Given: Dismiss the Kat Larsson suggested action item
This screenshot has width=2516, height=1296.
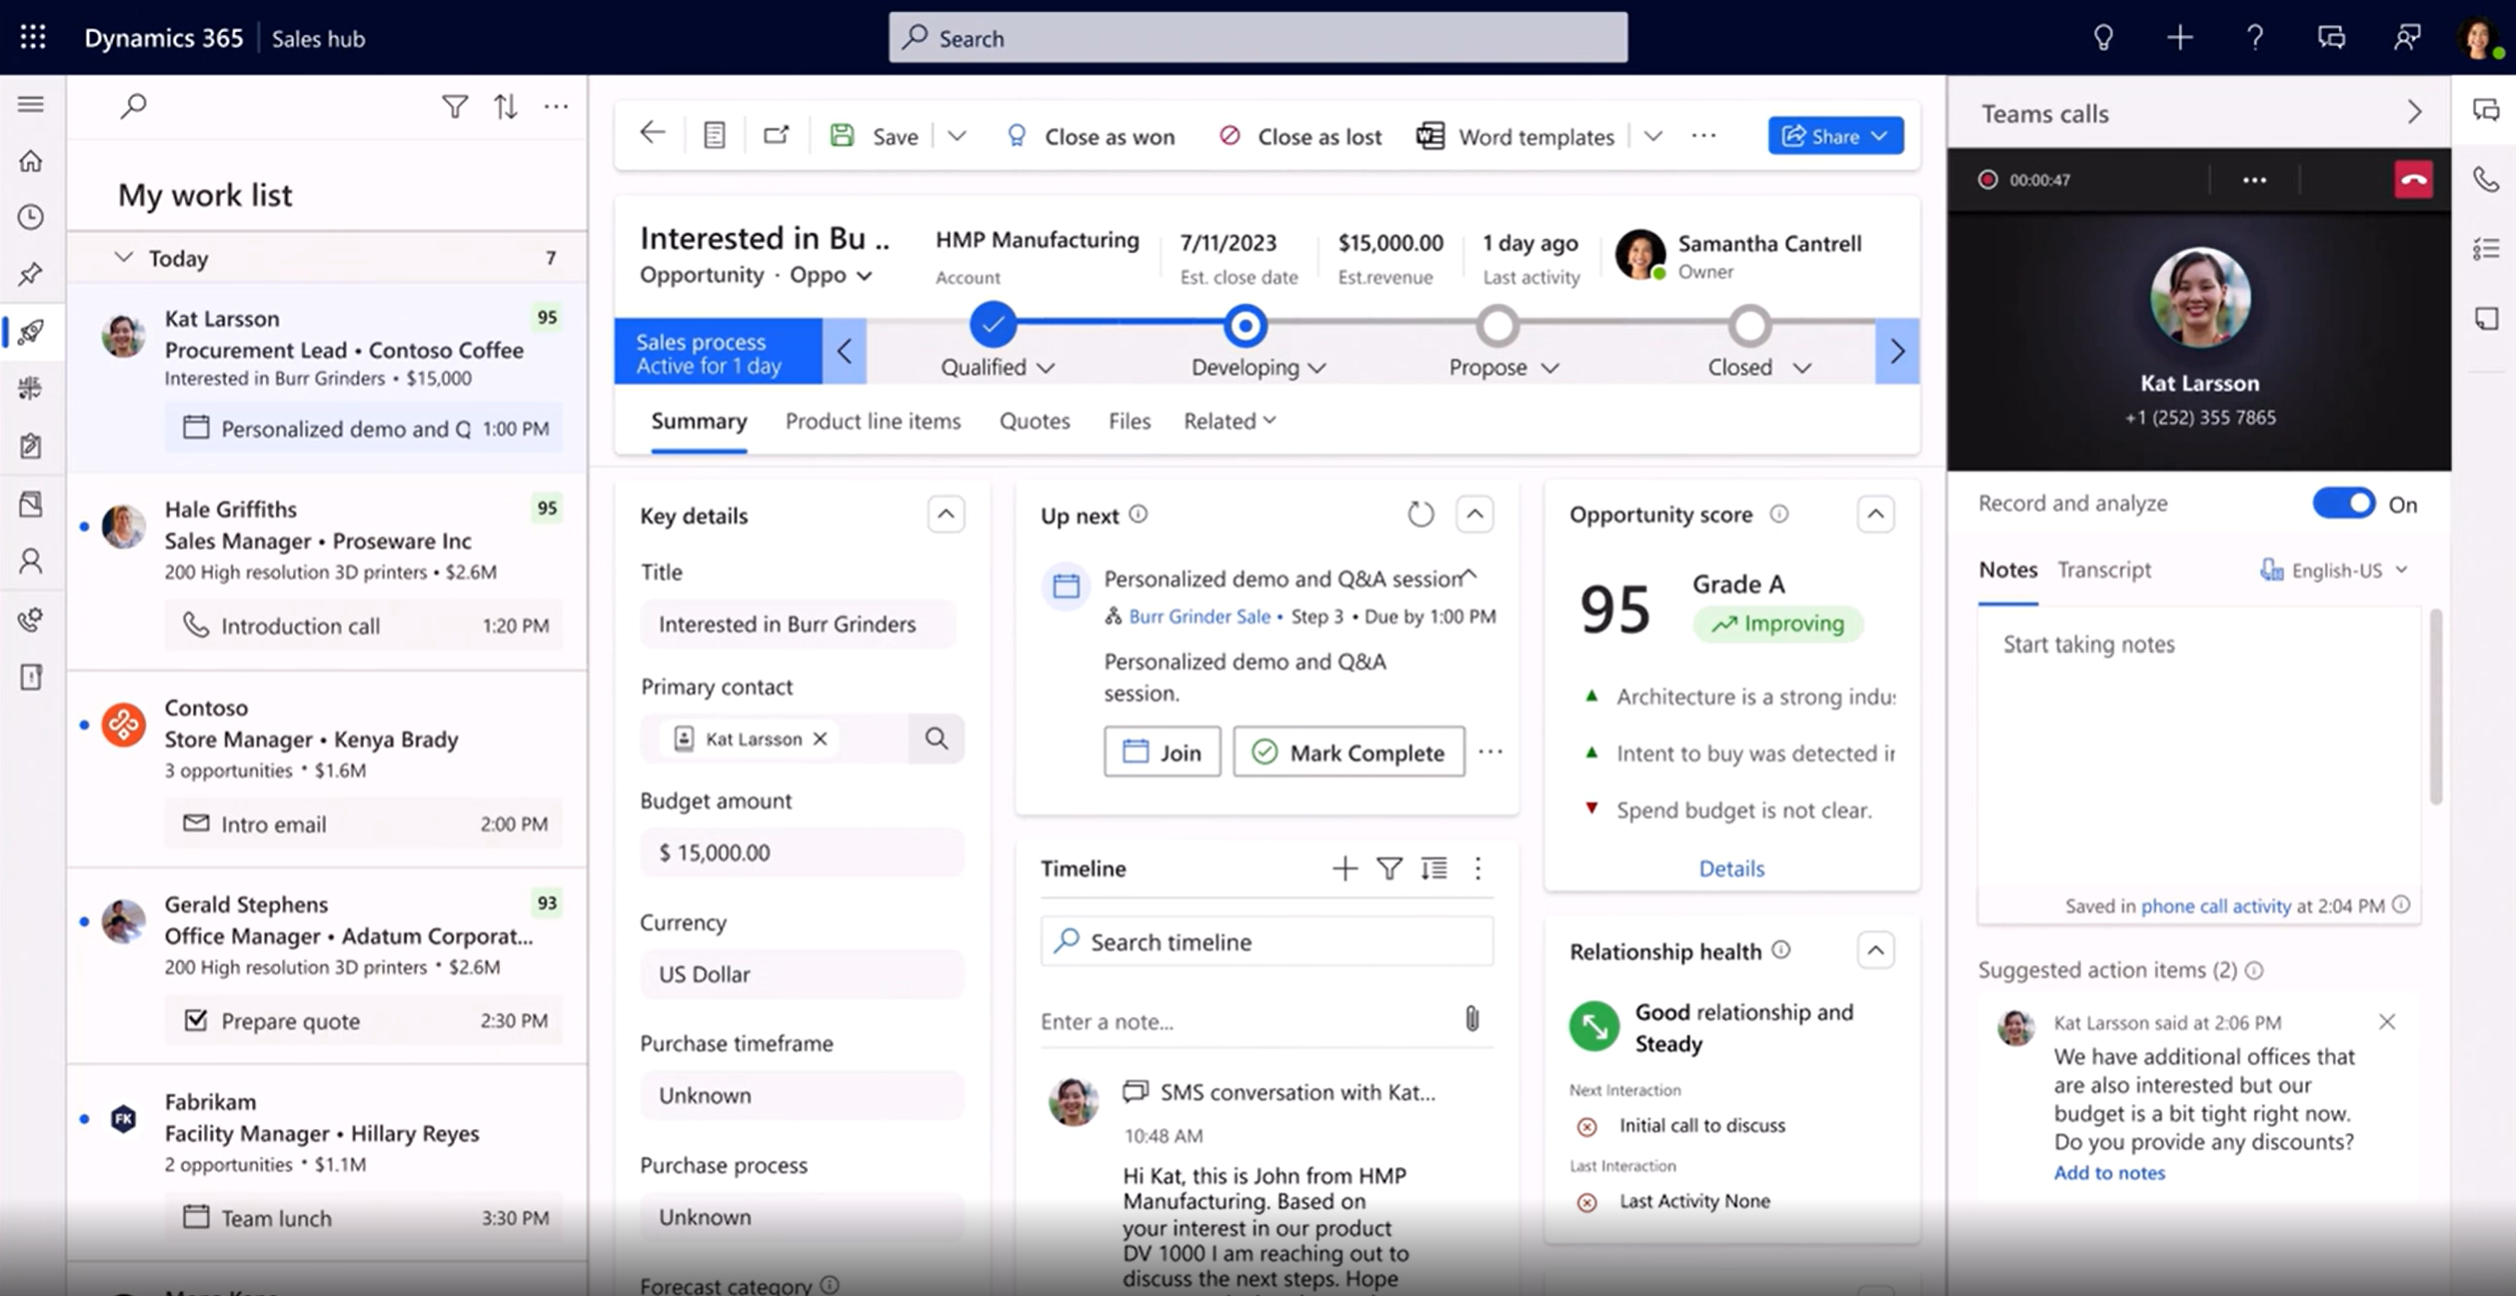Looking at the screenshot, I should pyautogui.click(x=2387, y=1021).
